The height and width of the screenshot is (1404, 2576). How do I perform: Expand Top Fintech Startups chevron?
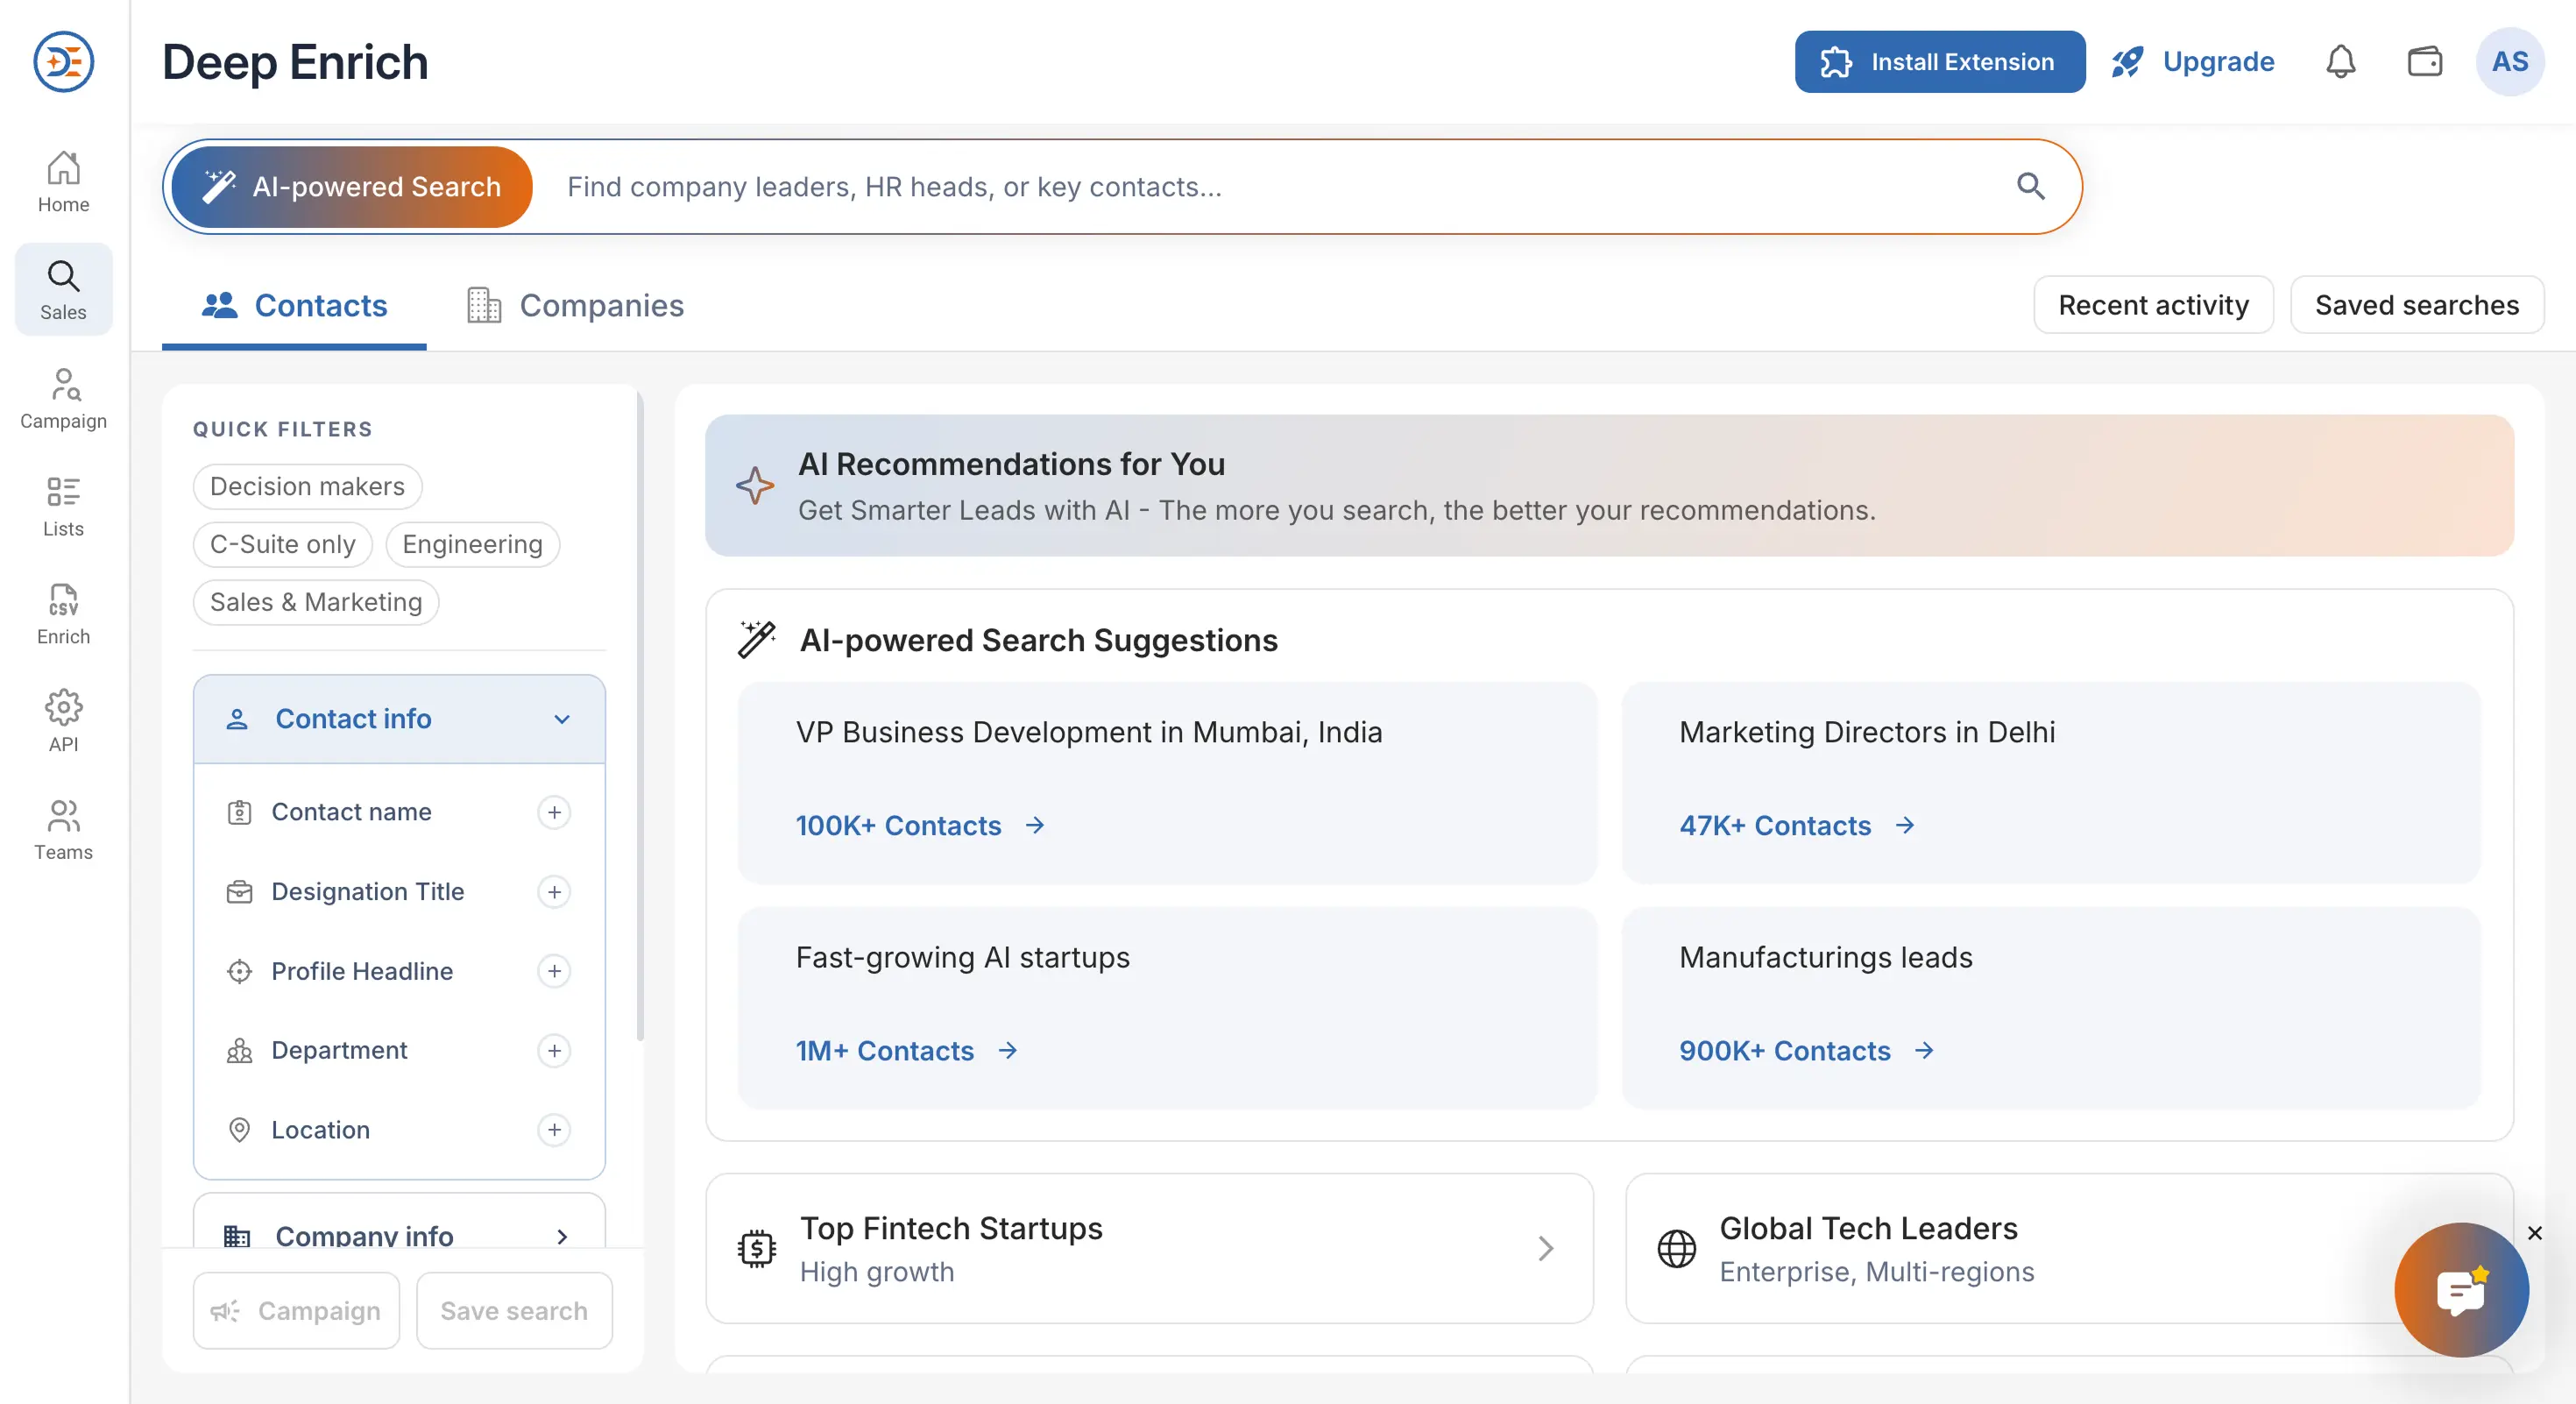tap(1545, 1248)
